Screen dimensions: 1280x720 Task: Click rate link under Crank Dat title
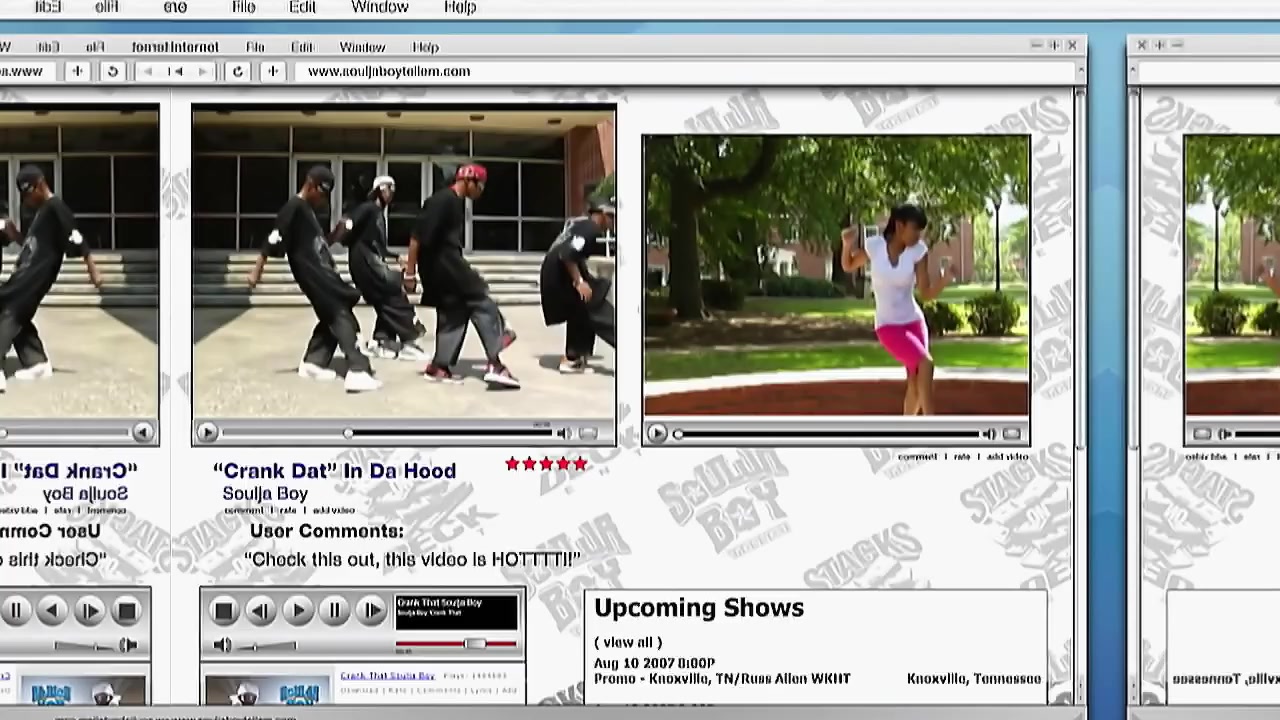tap(288, 510)
